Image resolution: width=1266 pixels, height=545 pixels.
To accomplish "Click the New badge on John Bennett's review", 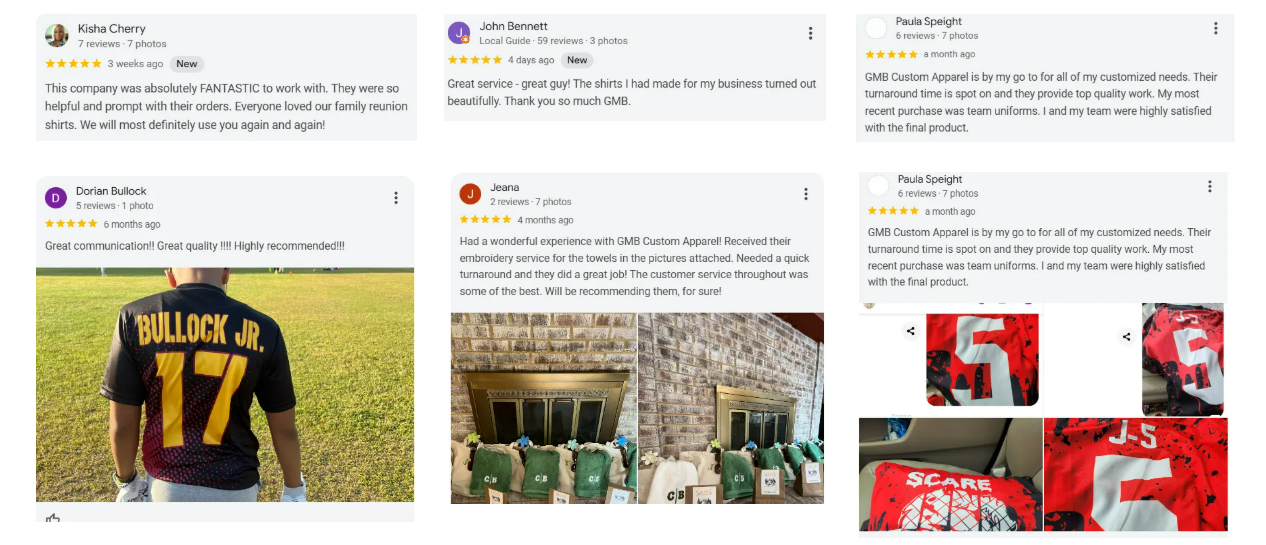I will [x=577, y=60].
